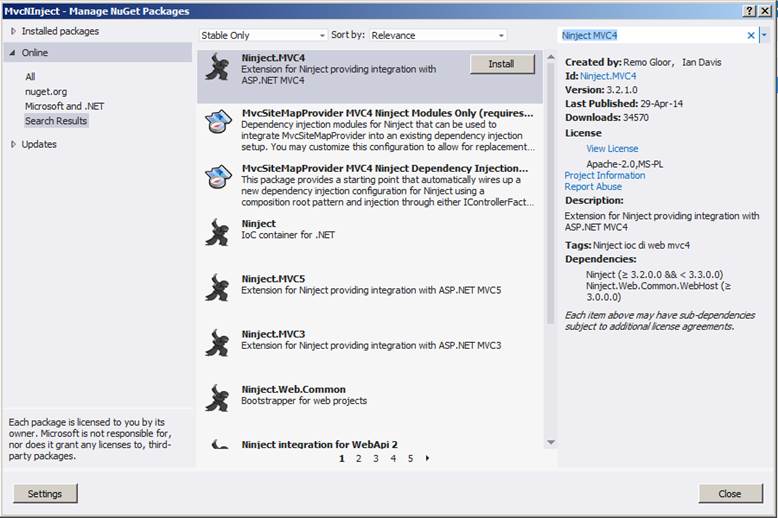Click the Tags Ninject ioc di text

627,245
